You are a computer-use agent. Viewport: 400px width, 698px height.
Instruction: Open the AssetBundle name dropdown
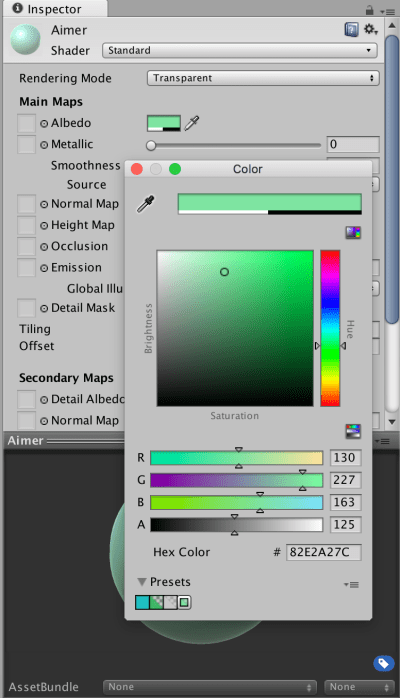(x=210, y=687)
